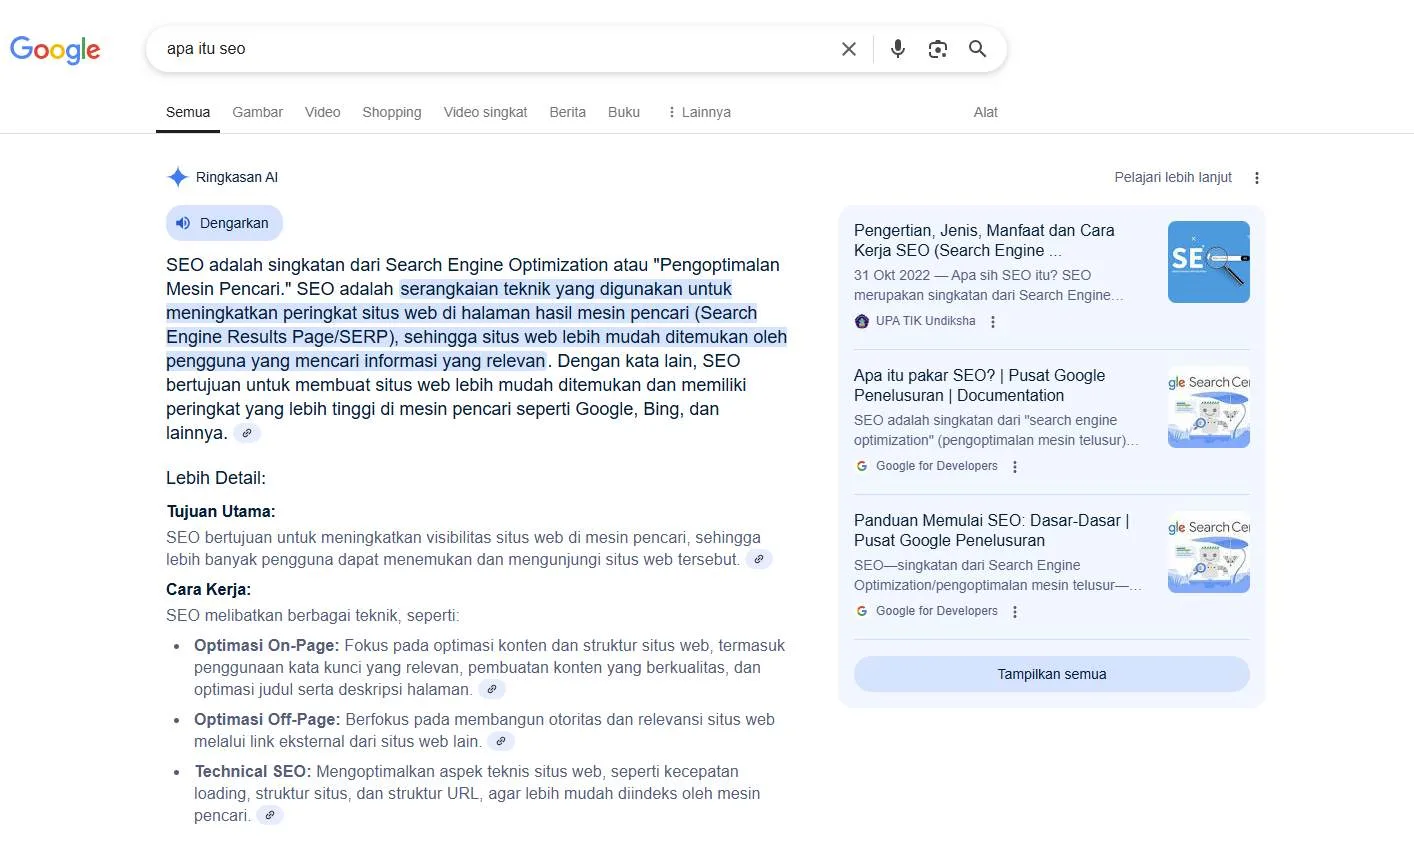Click the 'Technical SEO:' bold text
Screen dimensions: 1414x843
(x=253, y=771)
